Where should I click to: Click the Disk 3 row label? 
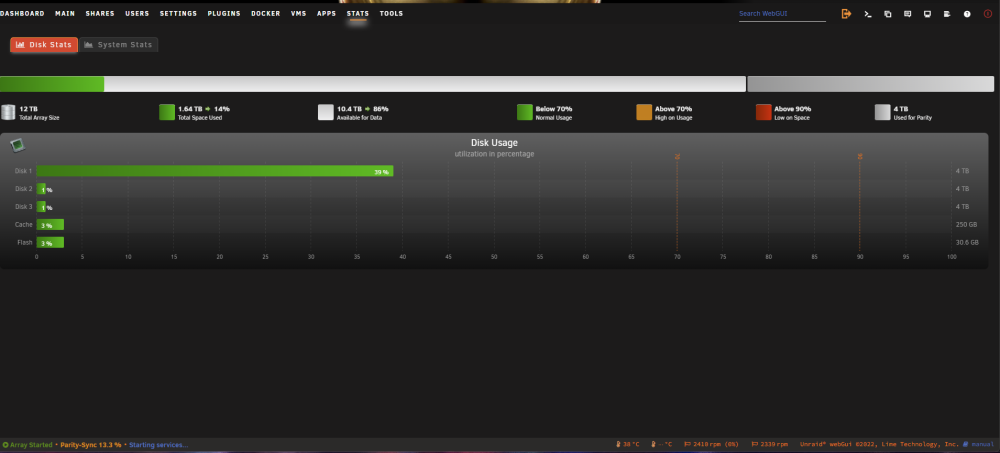(23, 207)
